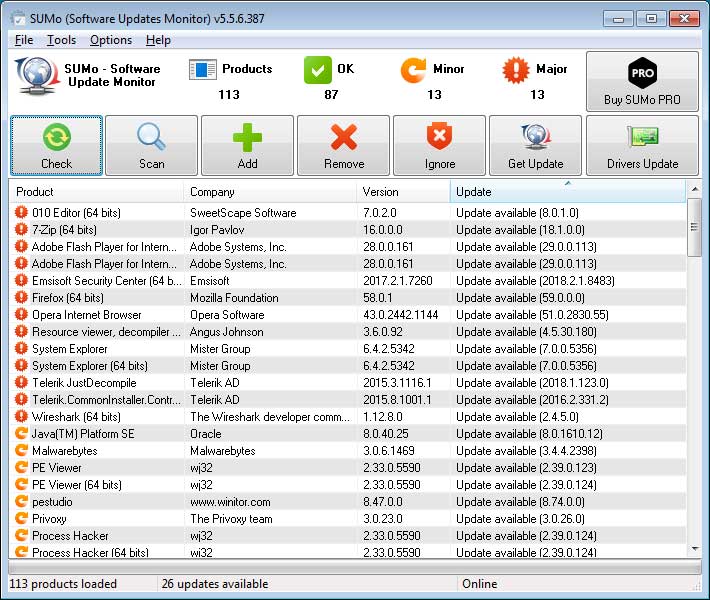The image size is (710, 600).
Task: Click company cell SweetScape Software
Action: [x=243, y=213]
